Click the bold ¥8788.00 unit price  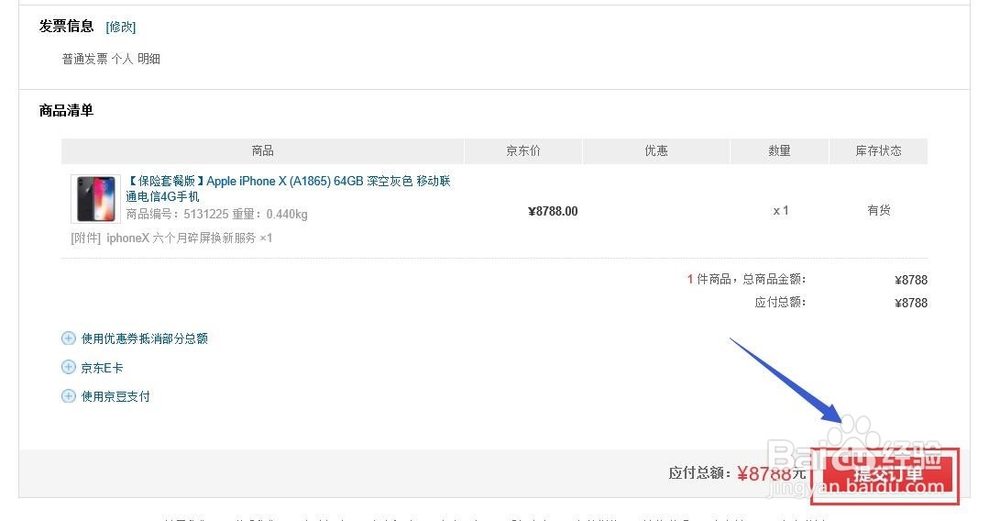552,211
